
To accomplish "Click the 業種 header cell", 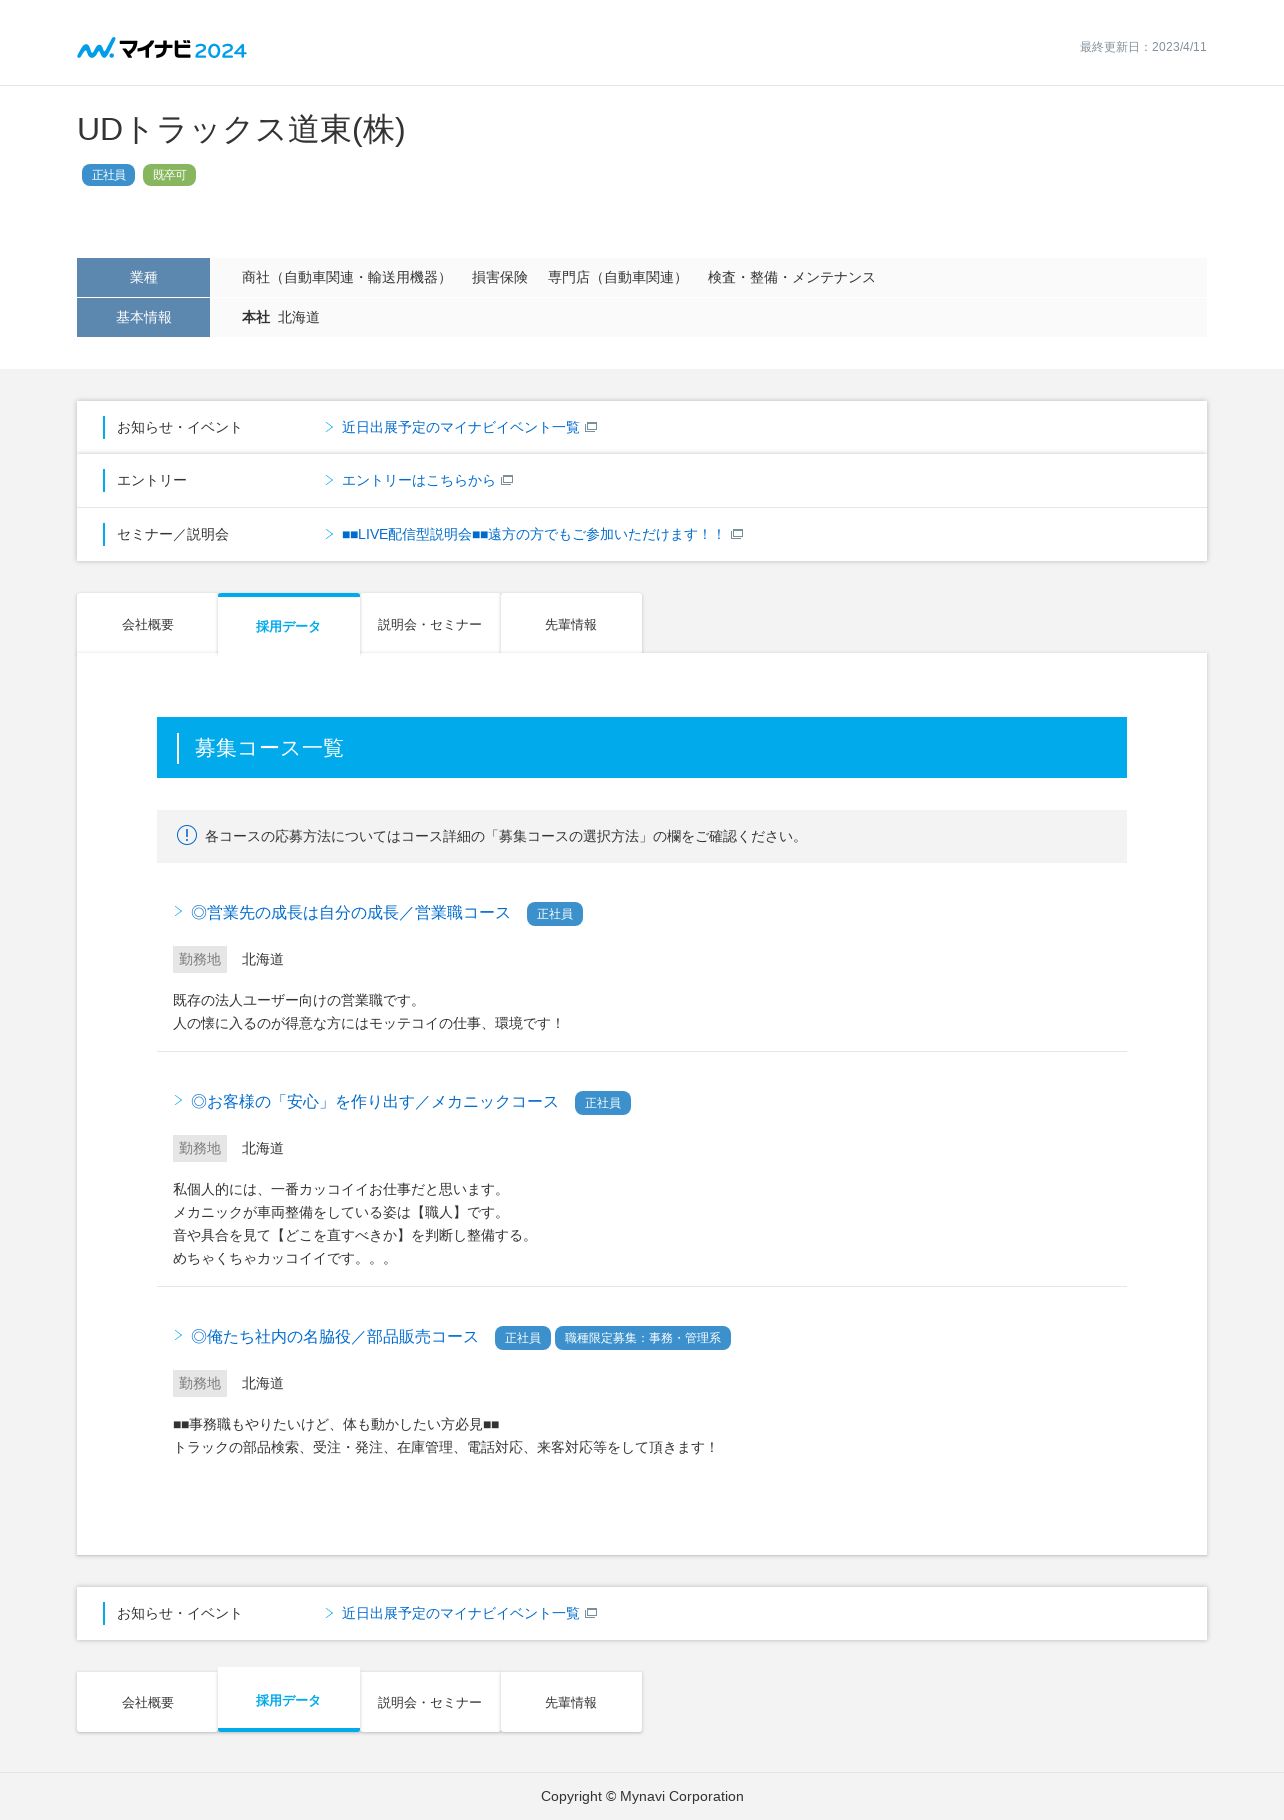I will [x=143, y=277].
